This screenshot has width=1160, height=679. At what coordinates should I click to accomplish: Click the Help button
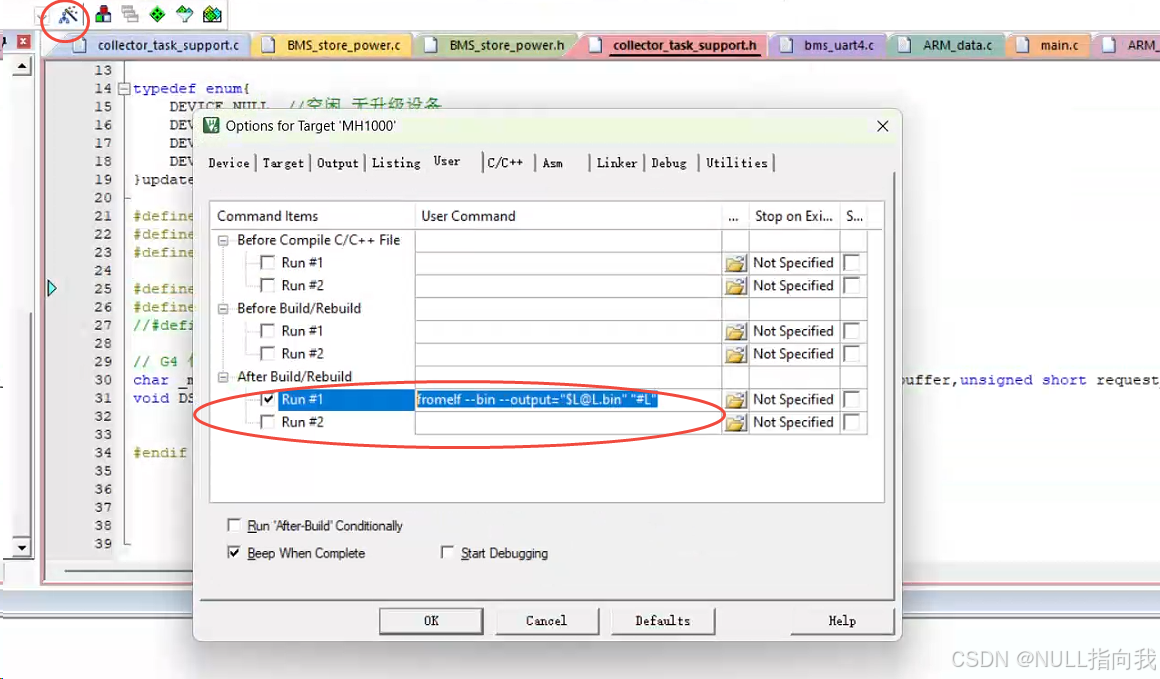842,621
